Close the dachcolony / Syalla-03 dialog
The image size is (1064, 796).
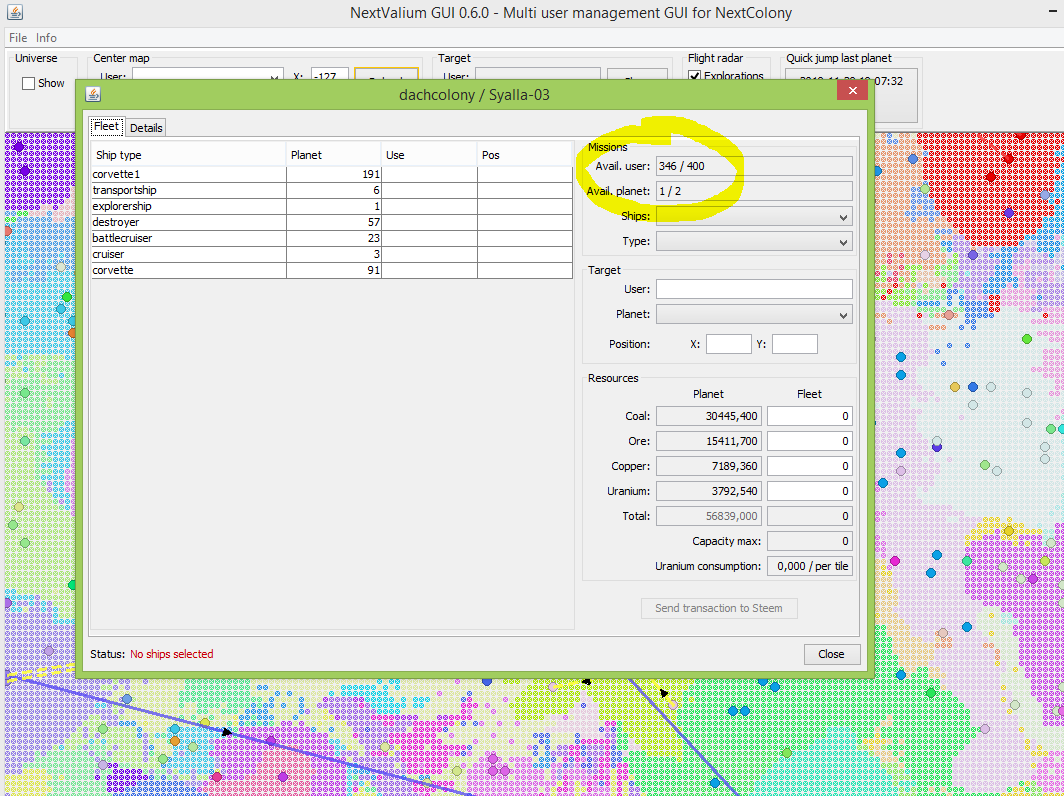[852, 90]
